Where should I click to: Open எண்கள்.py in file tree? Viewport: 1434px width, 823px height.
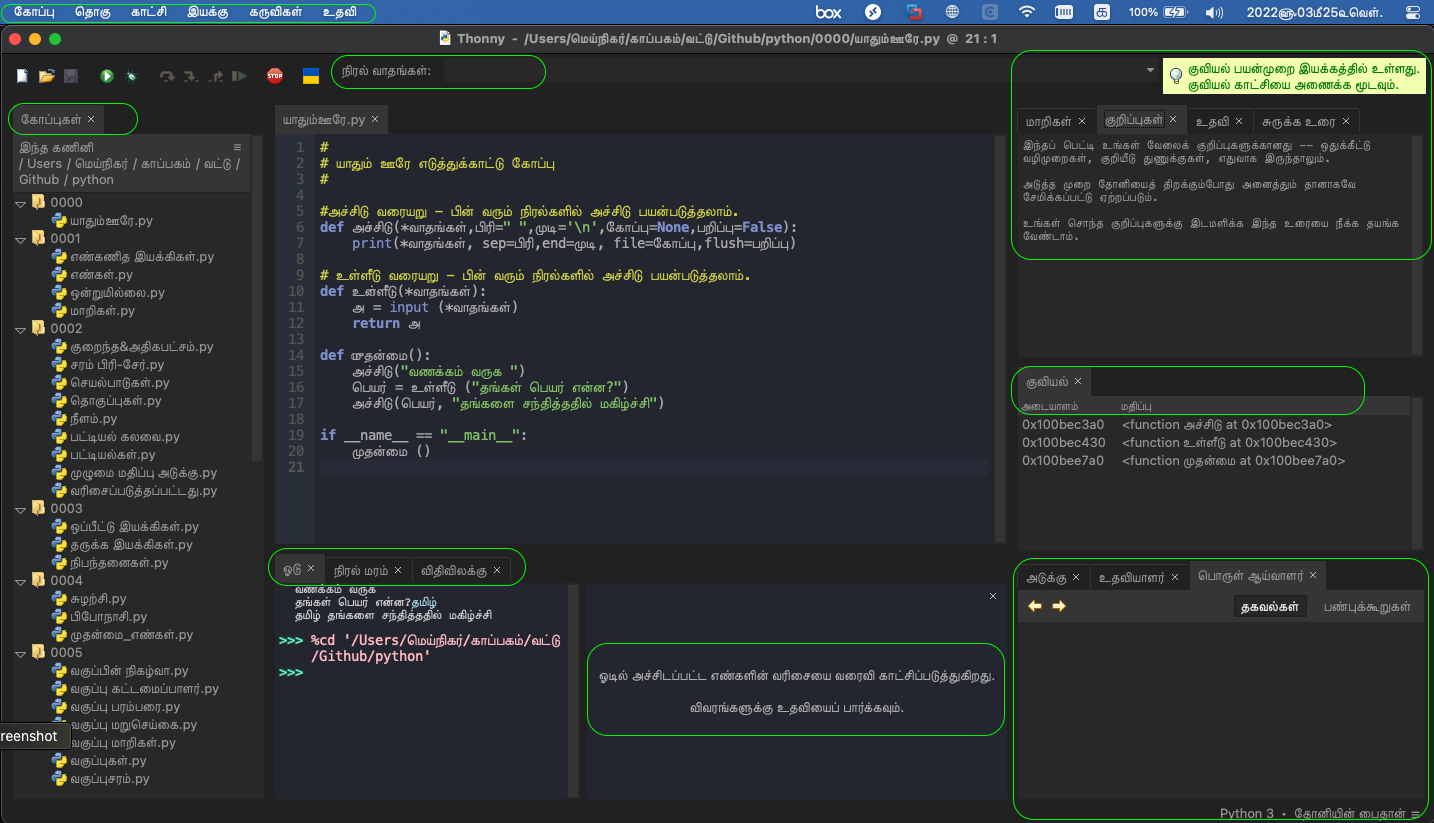click(101, 275)
